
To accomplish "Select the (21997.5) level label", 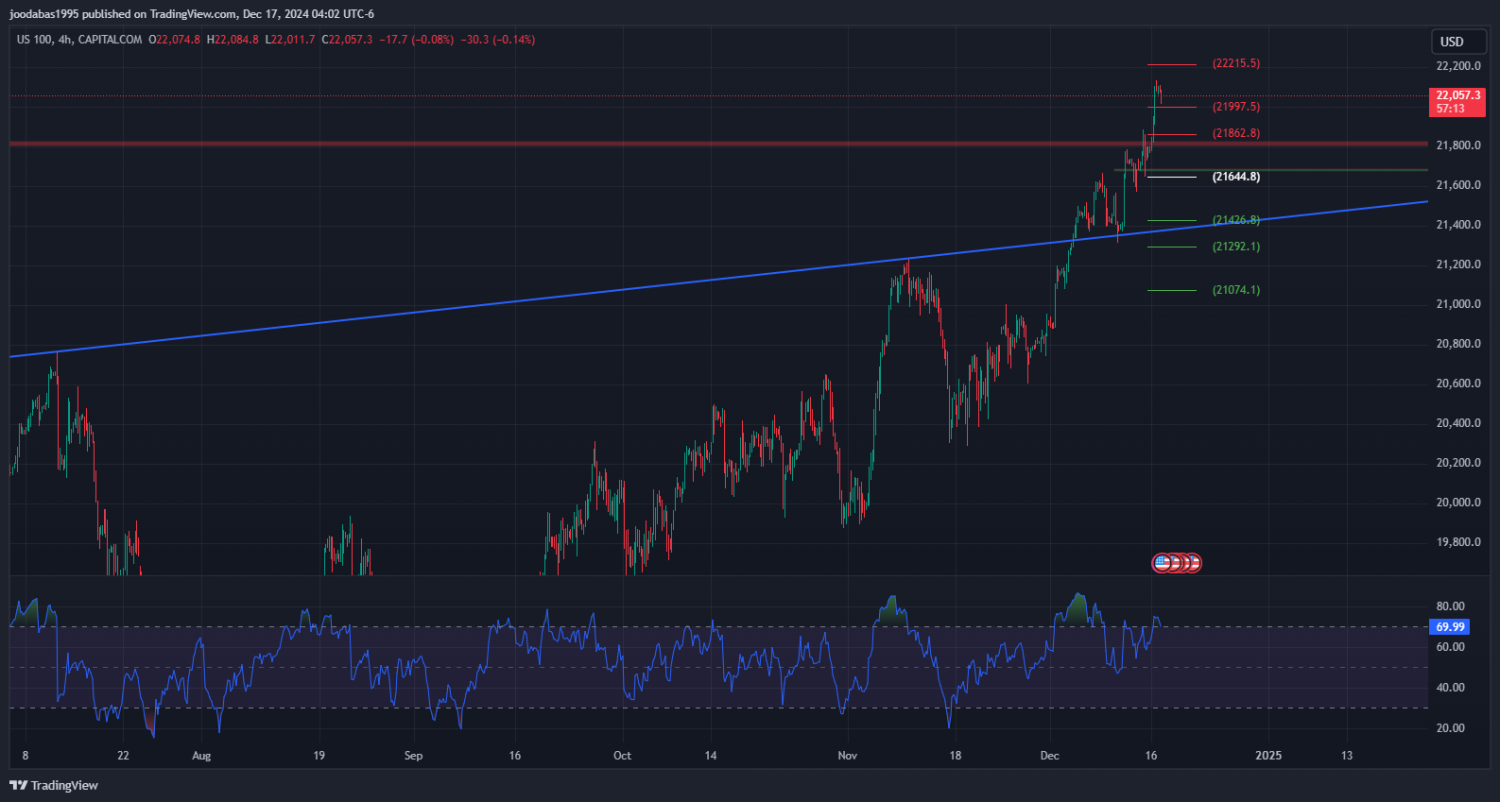I will coord(1235,106).
